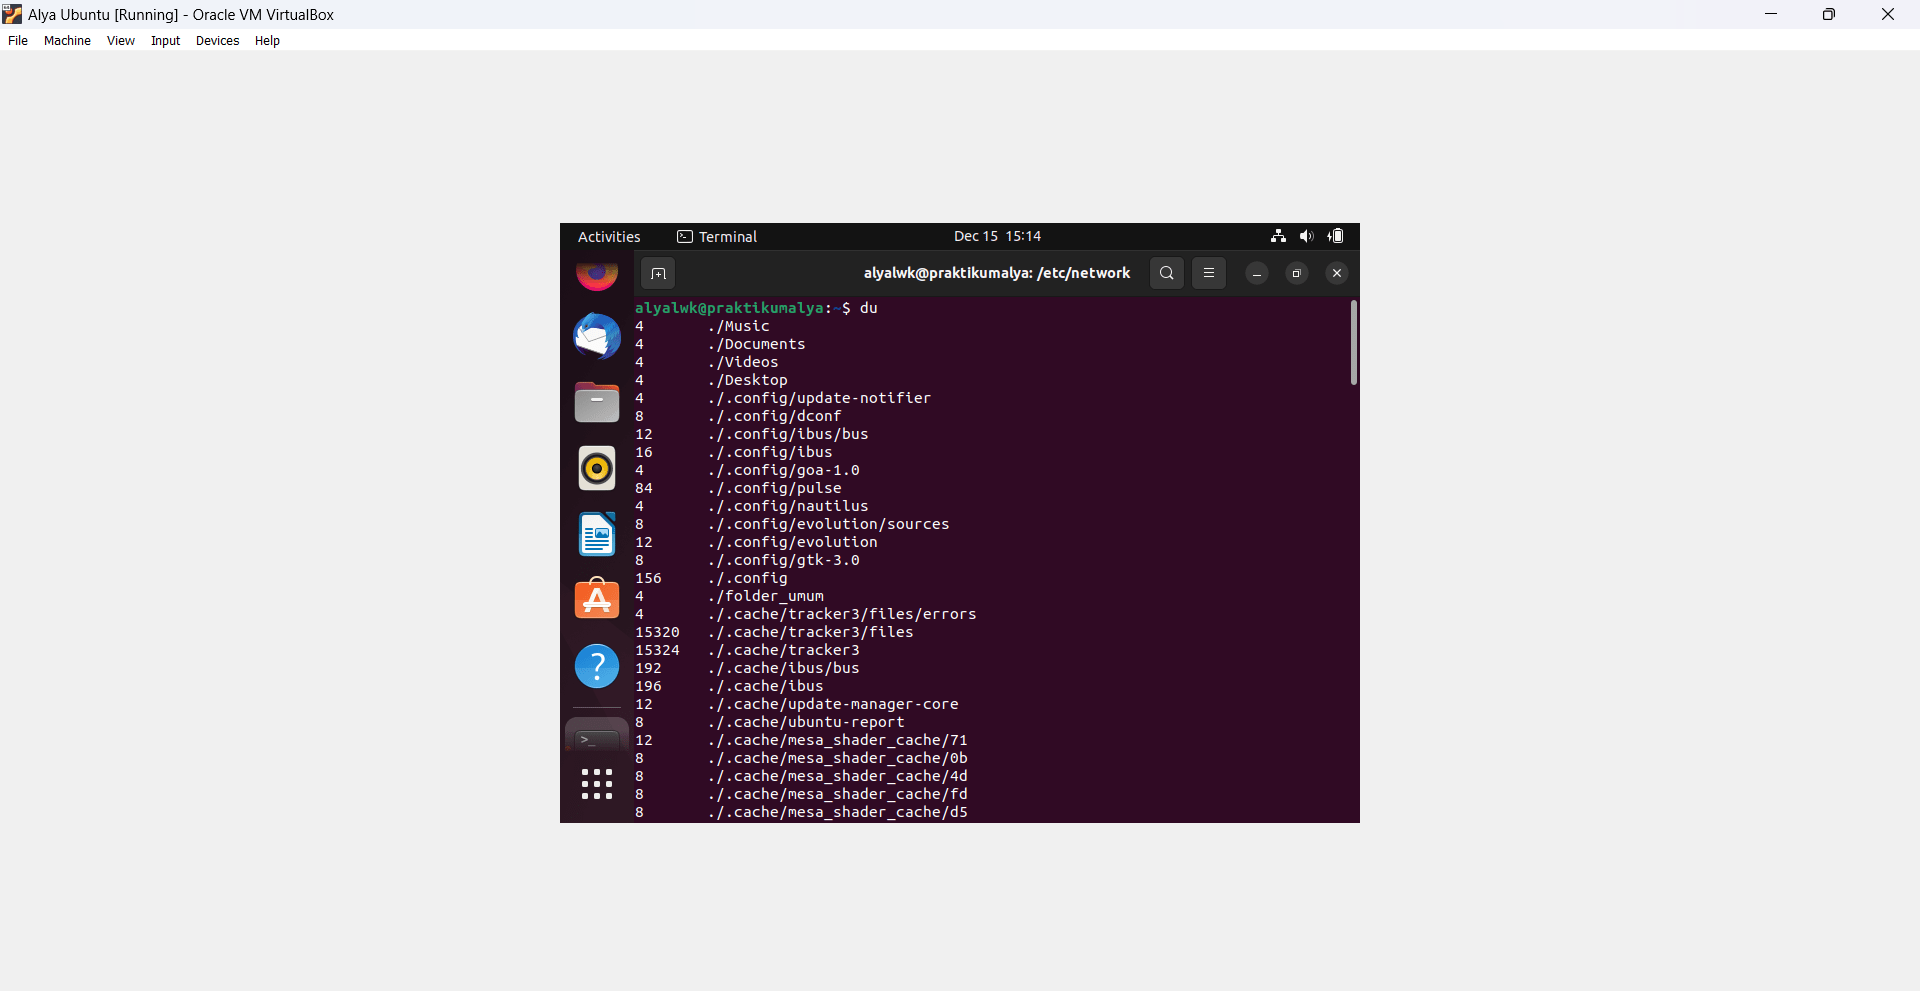Click the du command prompt line
The image size is (1920, 991).
pos(756,308)
